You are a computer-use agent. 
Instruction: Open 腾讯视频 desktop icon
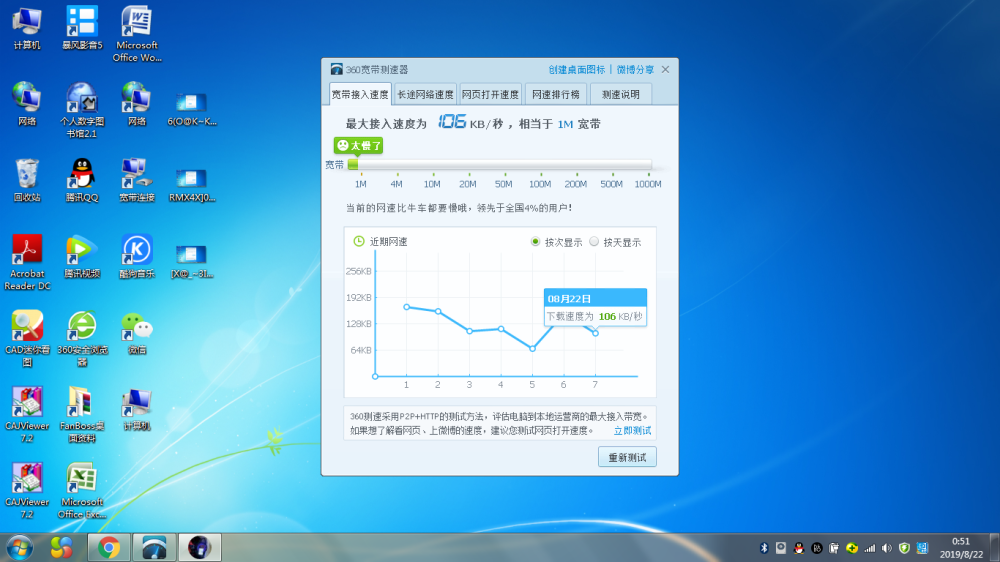82,256
